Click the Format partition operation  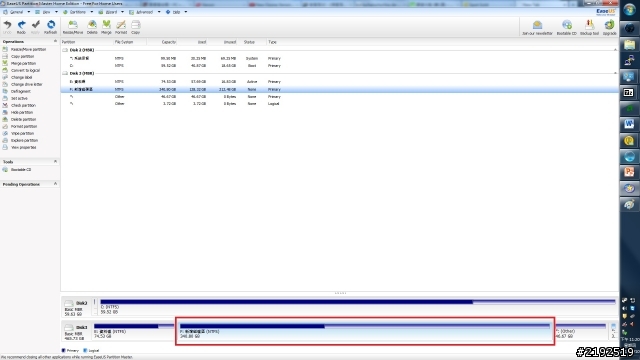click(x=24, y=127)
